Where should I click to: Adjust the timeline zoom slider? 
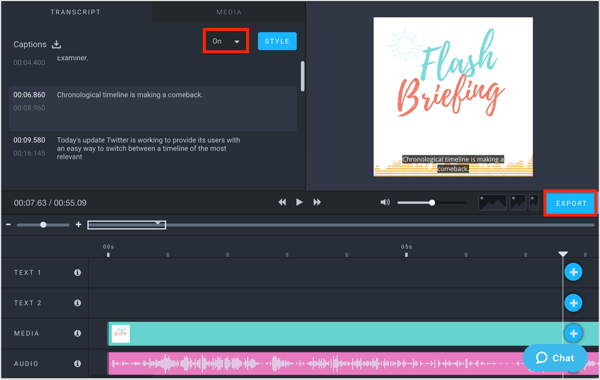[43, 225]
